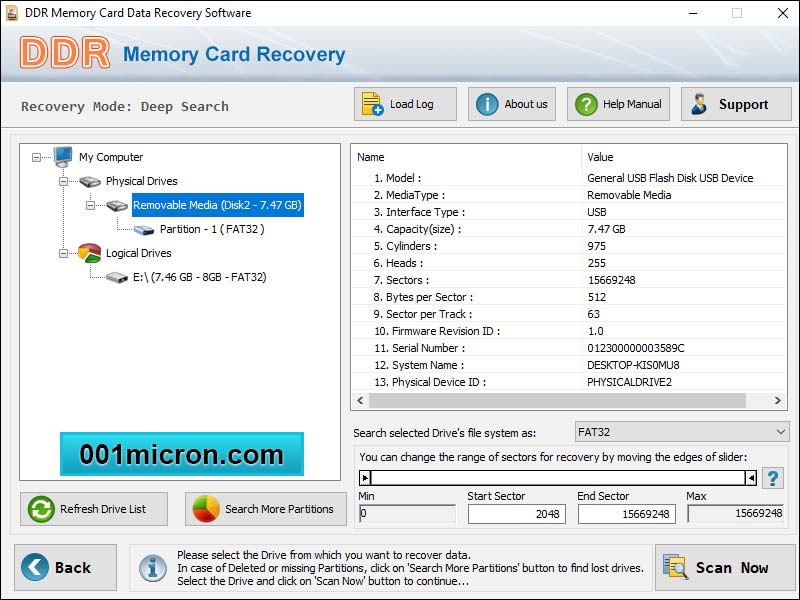This screenshot has width=800, height=600.
Task: Click the left edge handle of sector slider
Action: tap(365, 478)
